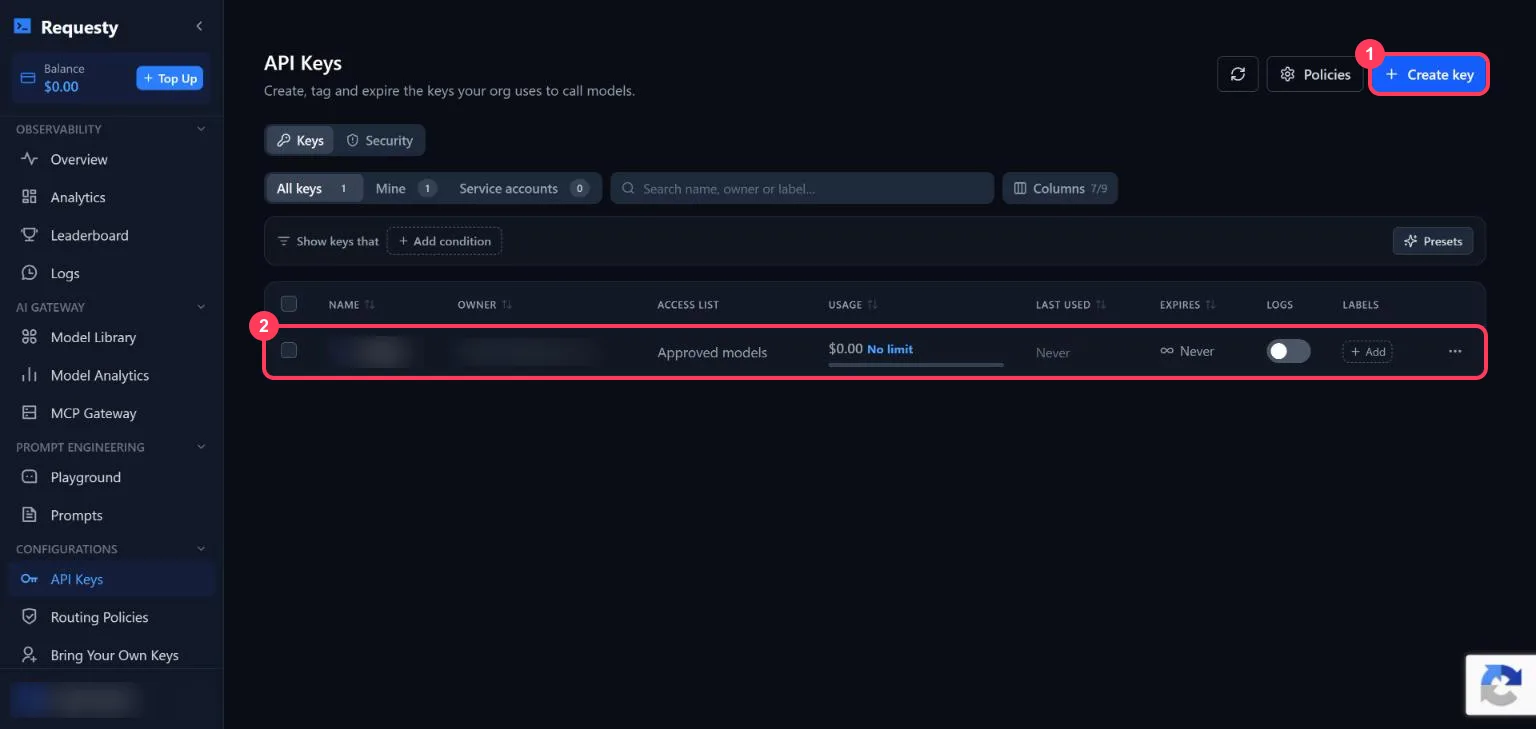1536x729 pixels.
Task: Select the Mine filter
Action: (x=405, y=188)
